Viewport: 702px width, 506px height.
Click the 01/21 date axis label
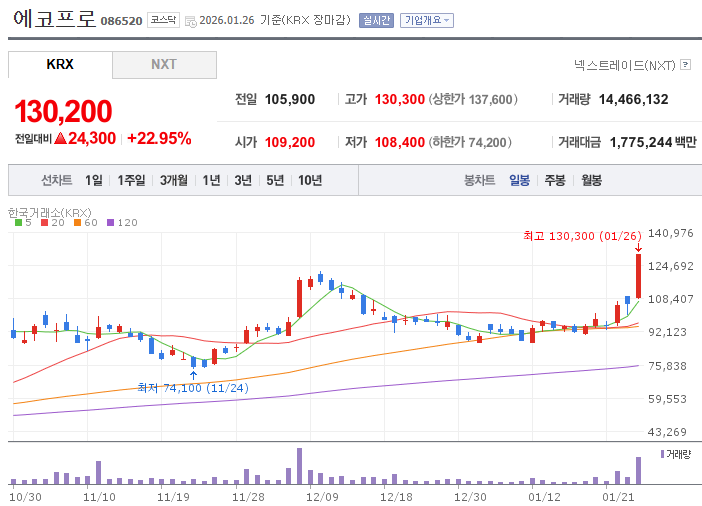618,497
